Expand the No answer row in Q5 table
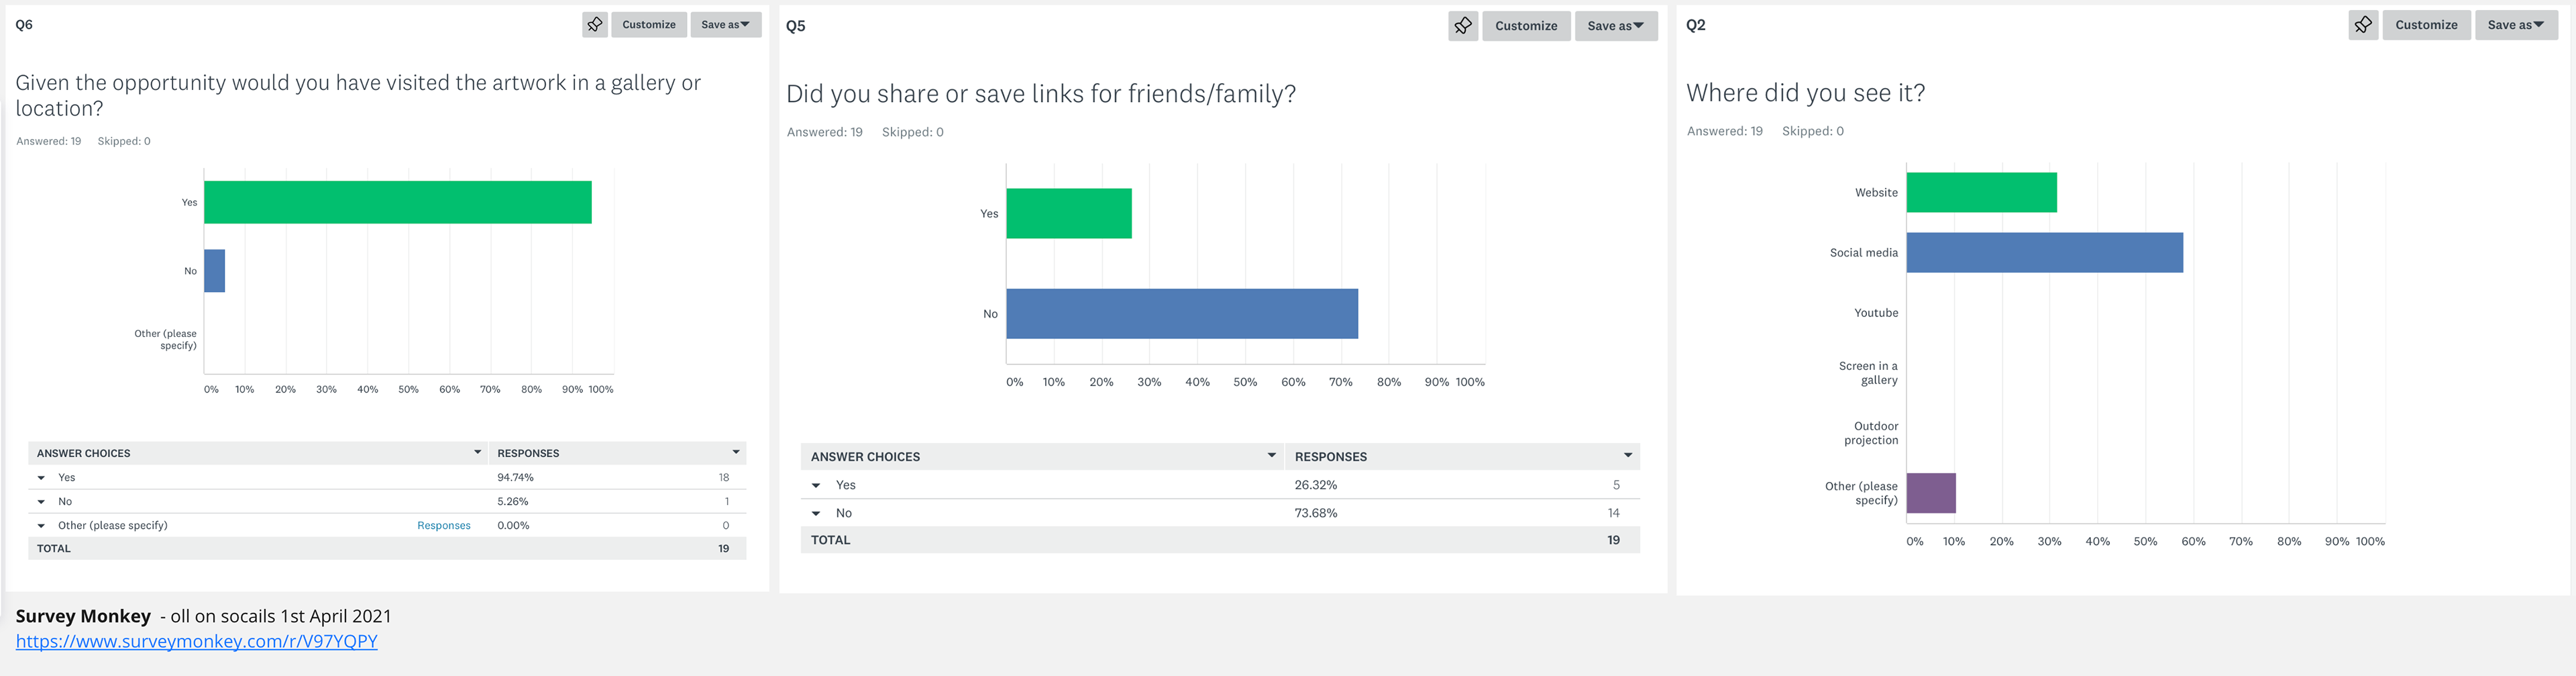Image resolution: width=2576 pixels, height=676 pixels. [816, 514]
